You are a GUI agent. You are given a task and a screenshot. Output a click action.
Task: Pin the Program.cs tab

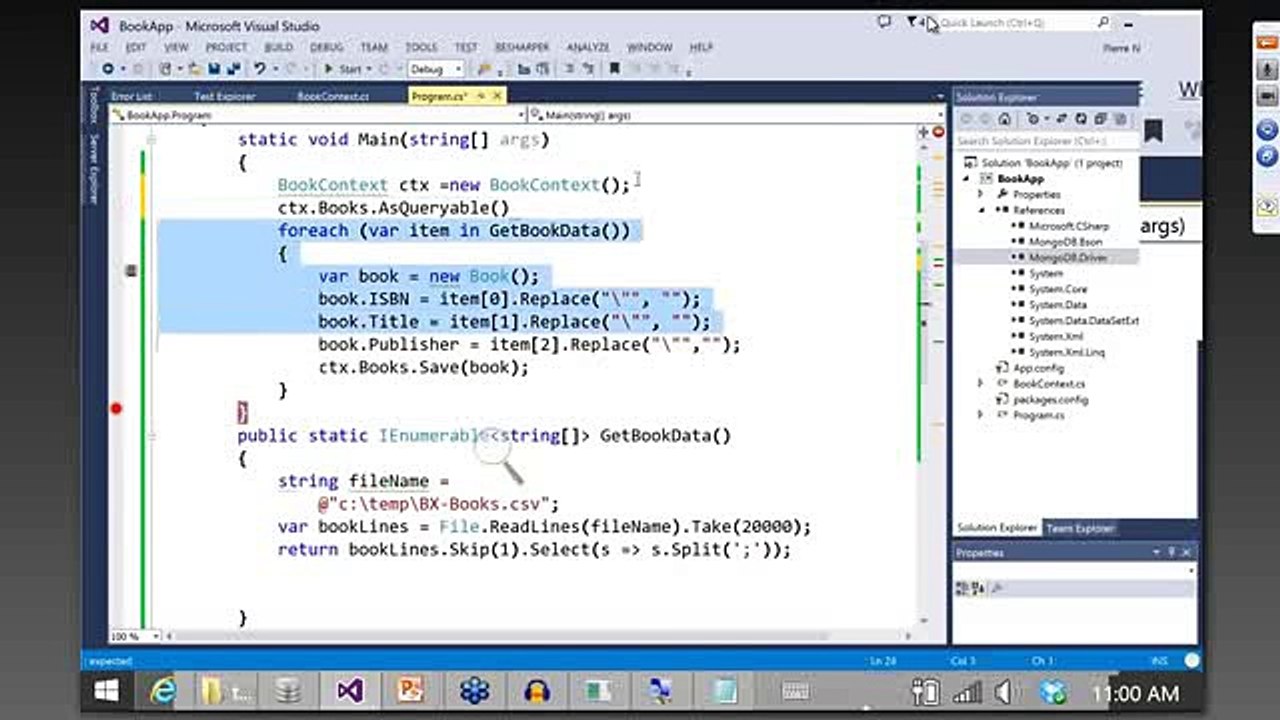coord(480,96)
